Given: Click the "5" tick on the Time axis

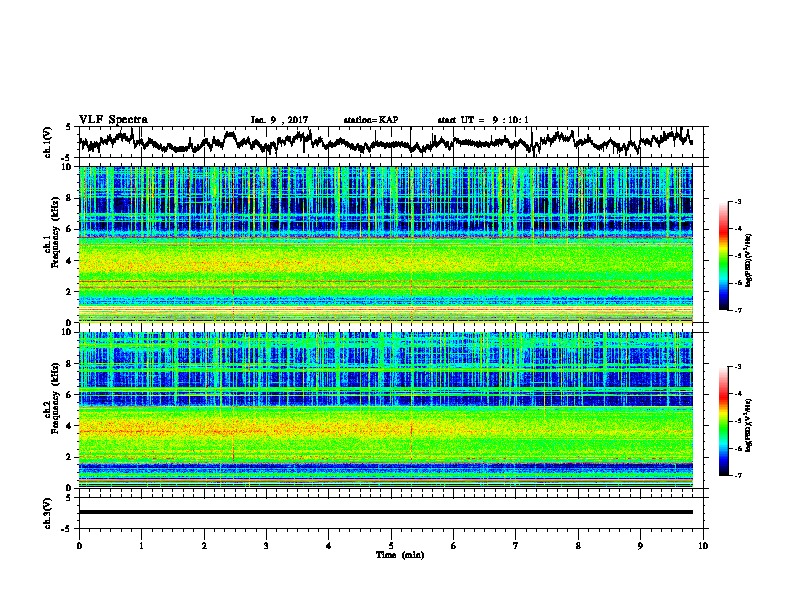Looking at the screenshot, I should (x=391, y=546).
